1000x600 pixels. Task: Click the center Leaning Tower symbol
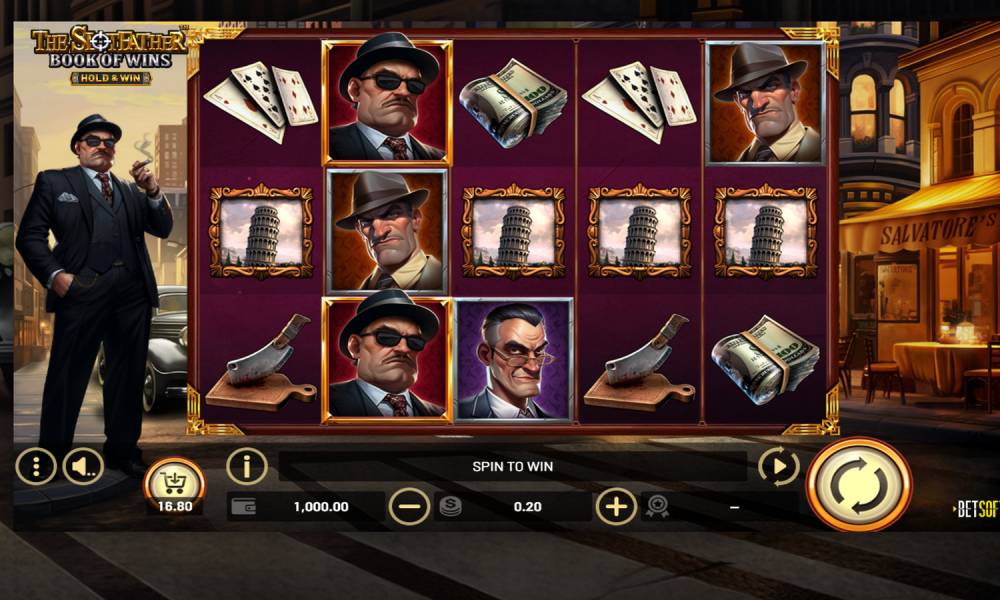[513, 231]
